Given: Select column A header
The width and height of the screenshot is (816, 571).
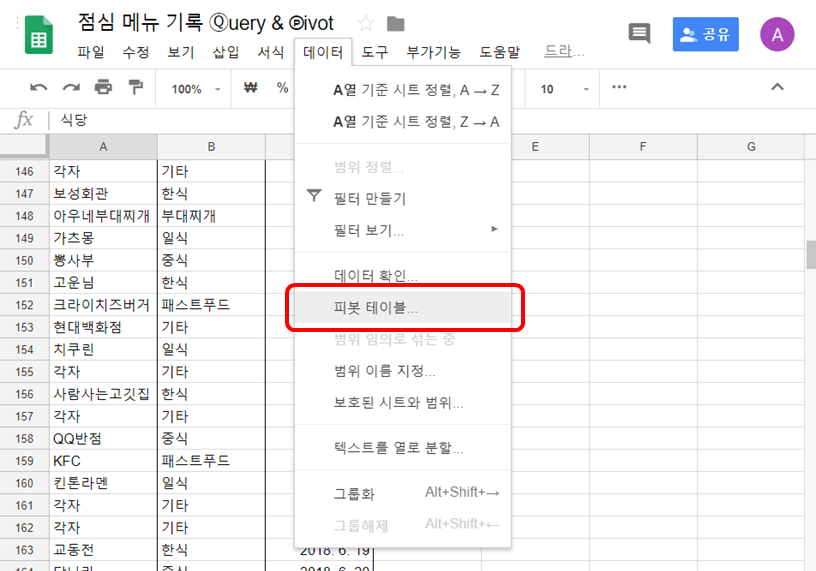Looking at the screenshot, I should pos(103,147).
